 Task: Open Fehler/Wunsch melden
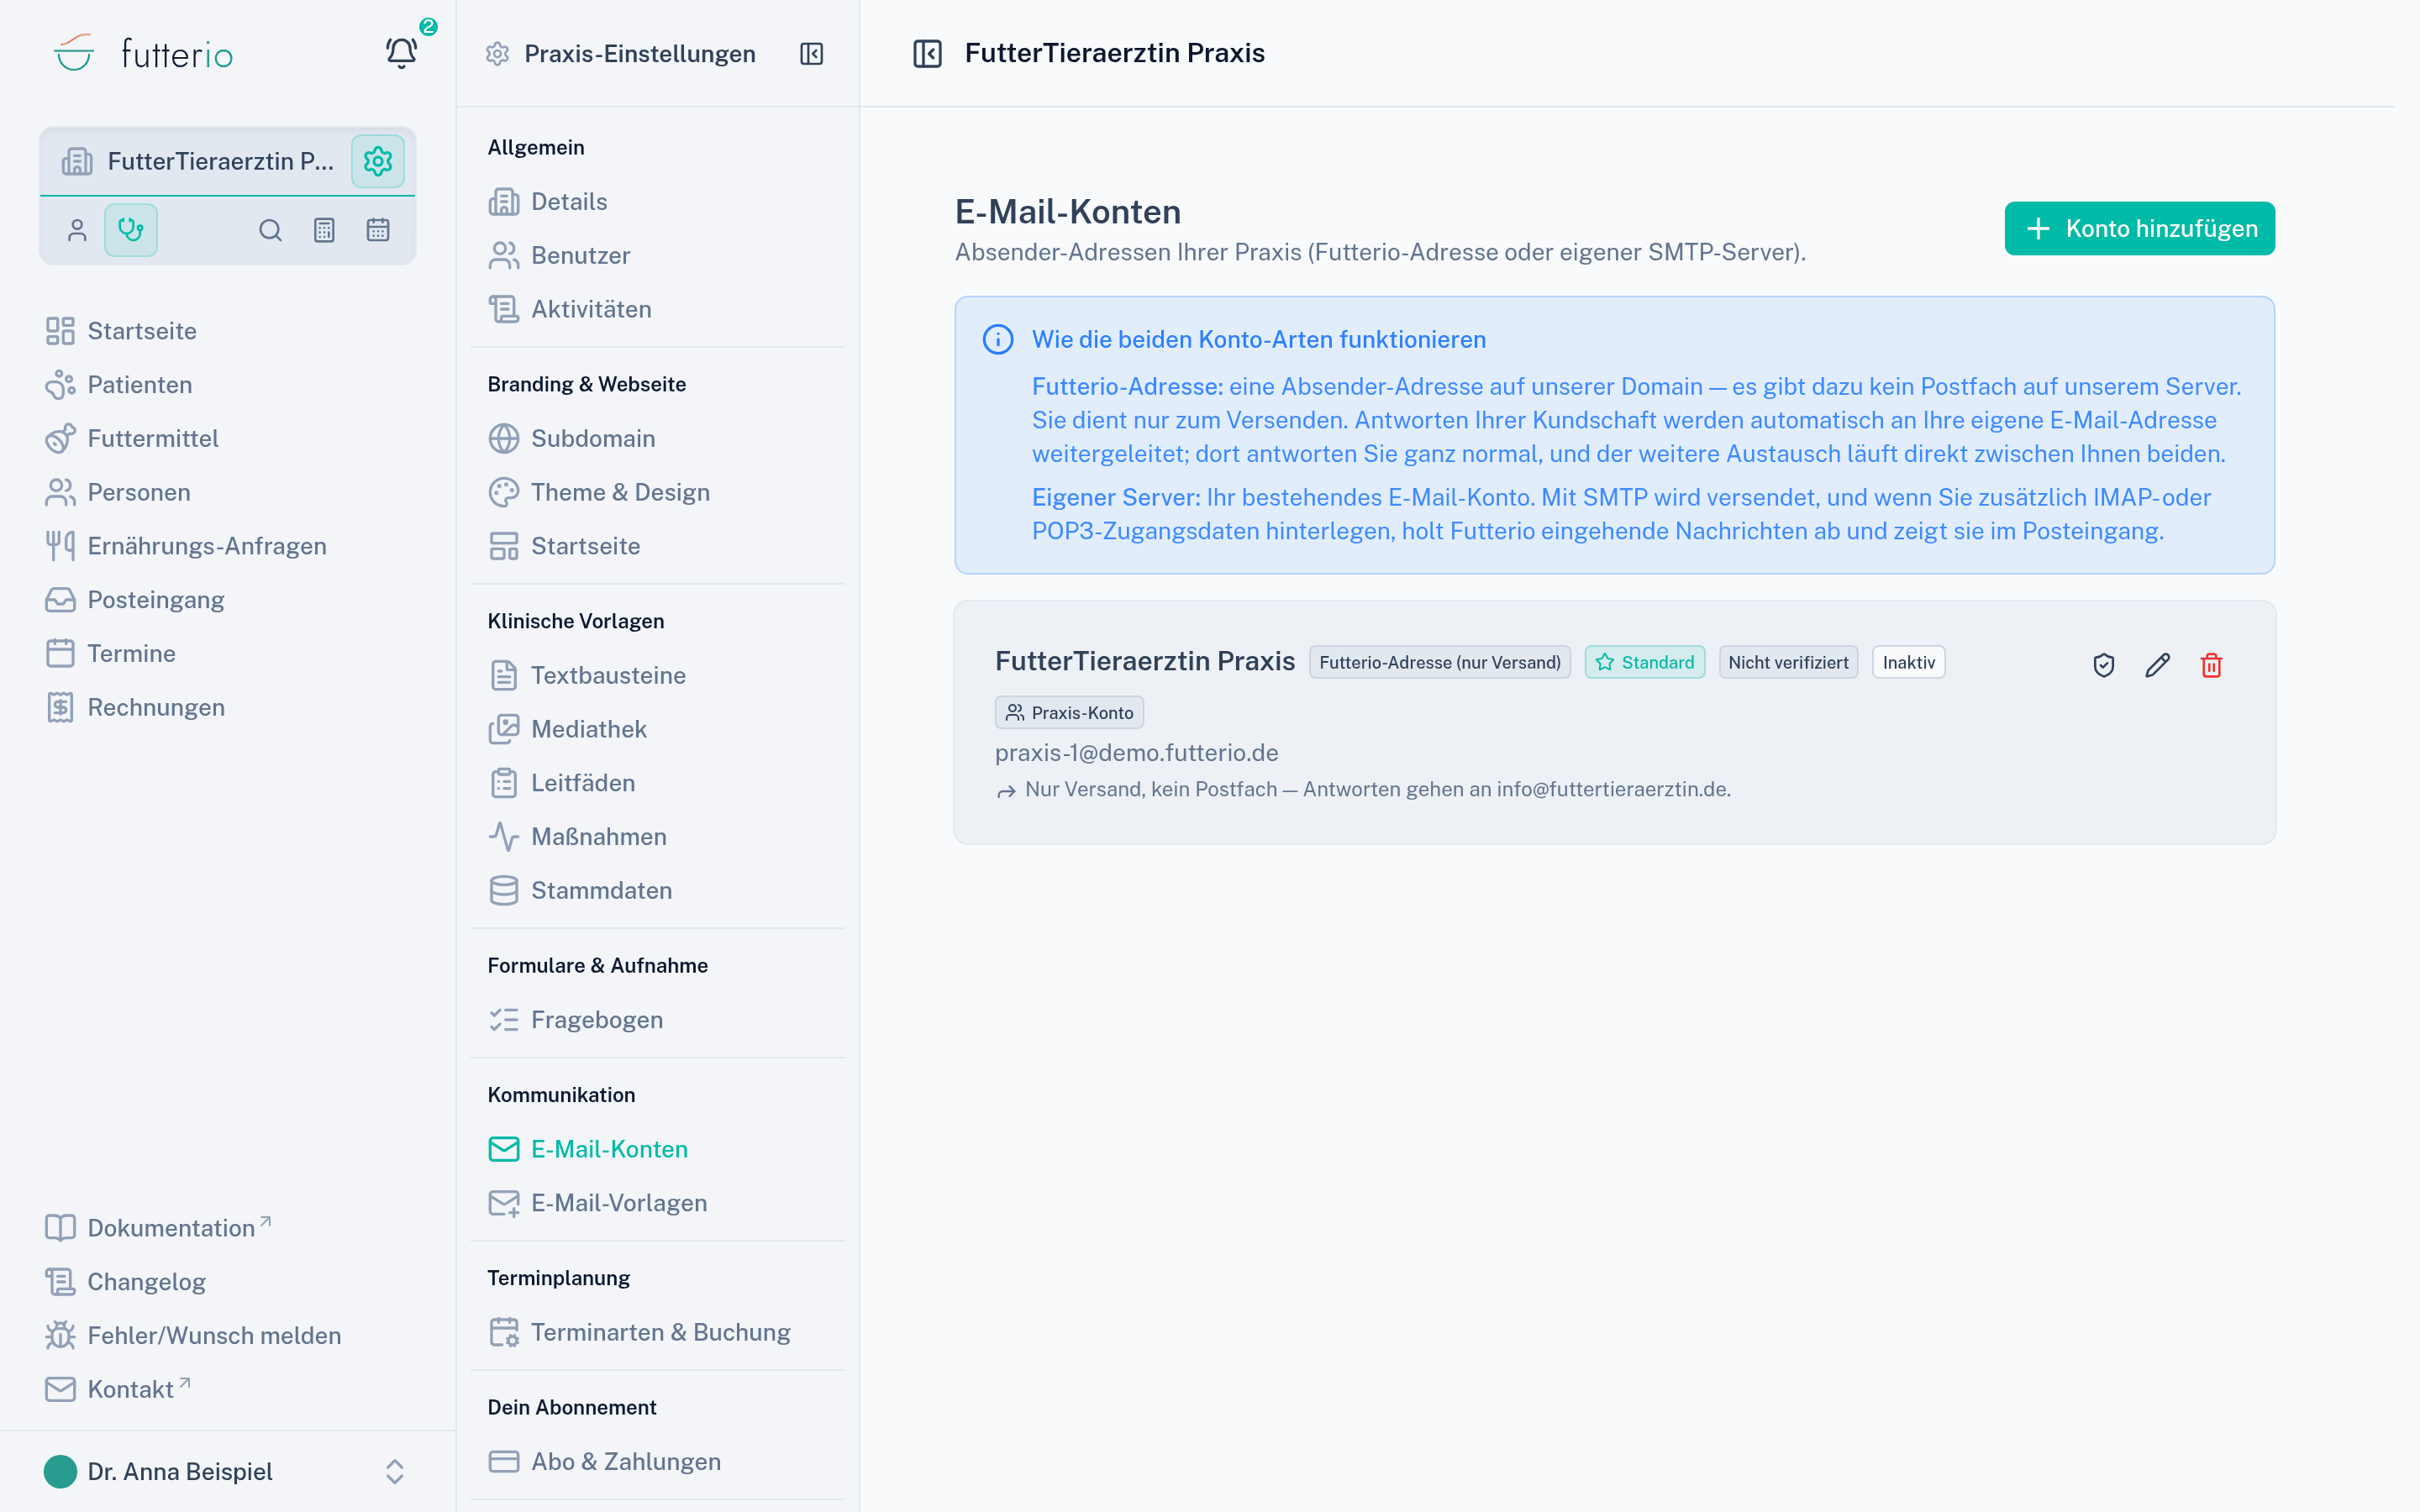[x=194, y=1335]
